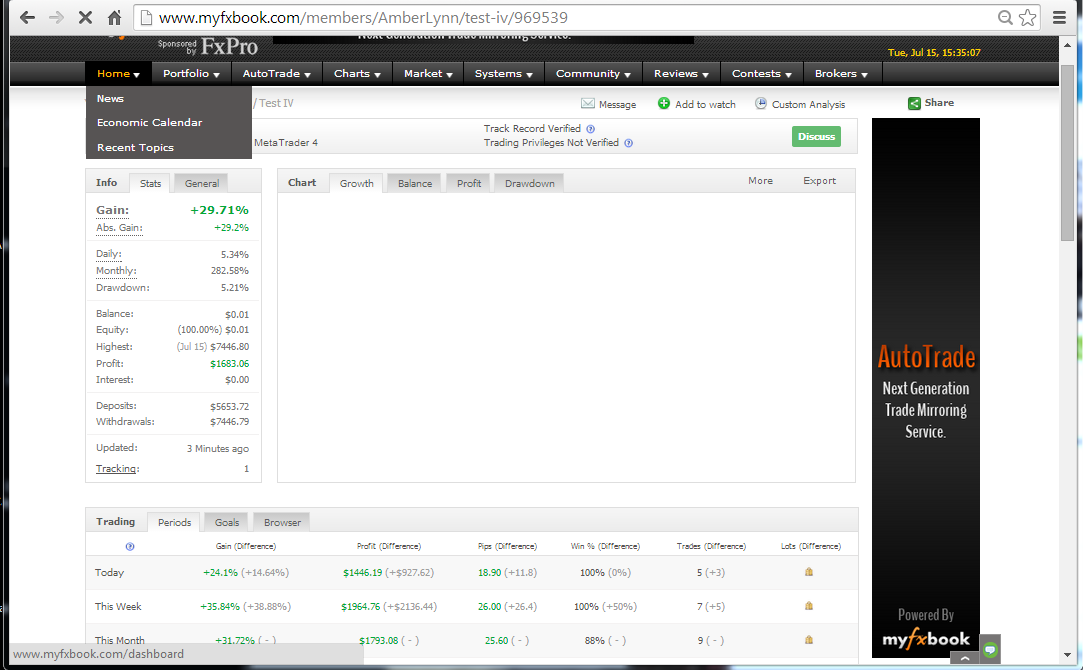This screenshot has width=1083, height=670.
Task: Expand the Portfolio dropdown menu
Action: tap(191, 73)
